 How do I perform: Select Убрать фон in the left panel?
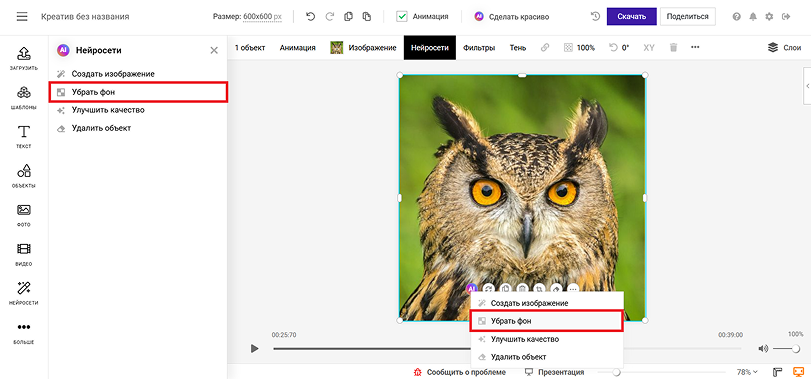138,92
